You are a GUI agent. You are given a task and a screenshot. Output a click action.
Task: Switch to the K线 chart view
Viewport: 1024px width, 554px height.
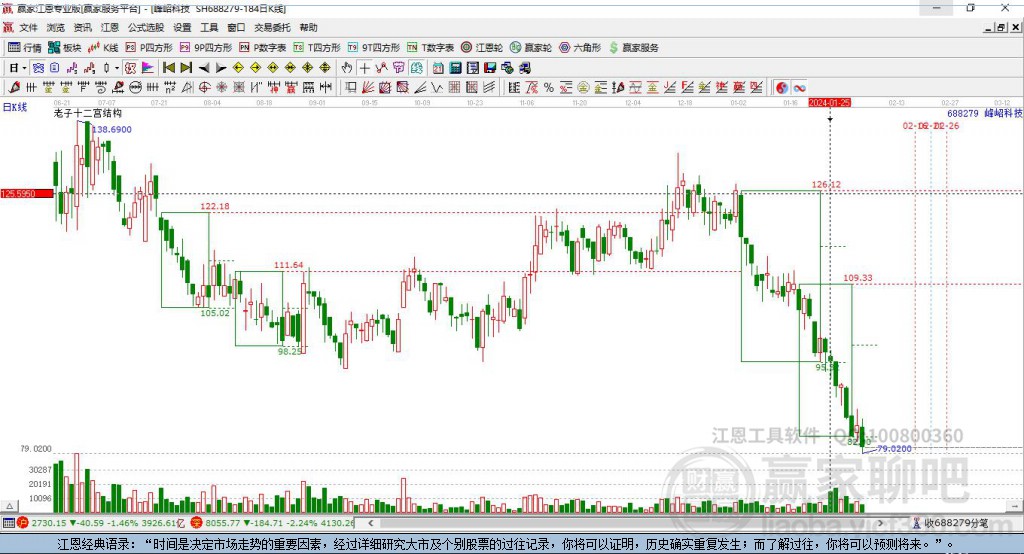[x=104, y=48]
